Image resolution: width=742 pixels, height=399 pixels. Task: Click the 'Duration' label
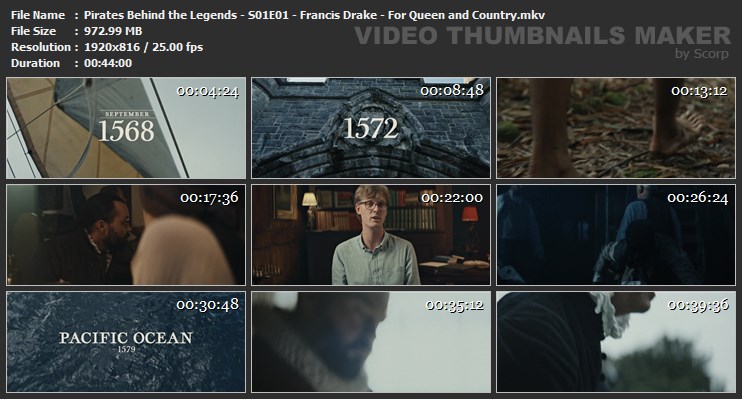click(x=35, y=63)
